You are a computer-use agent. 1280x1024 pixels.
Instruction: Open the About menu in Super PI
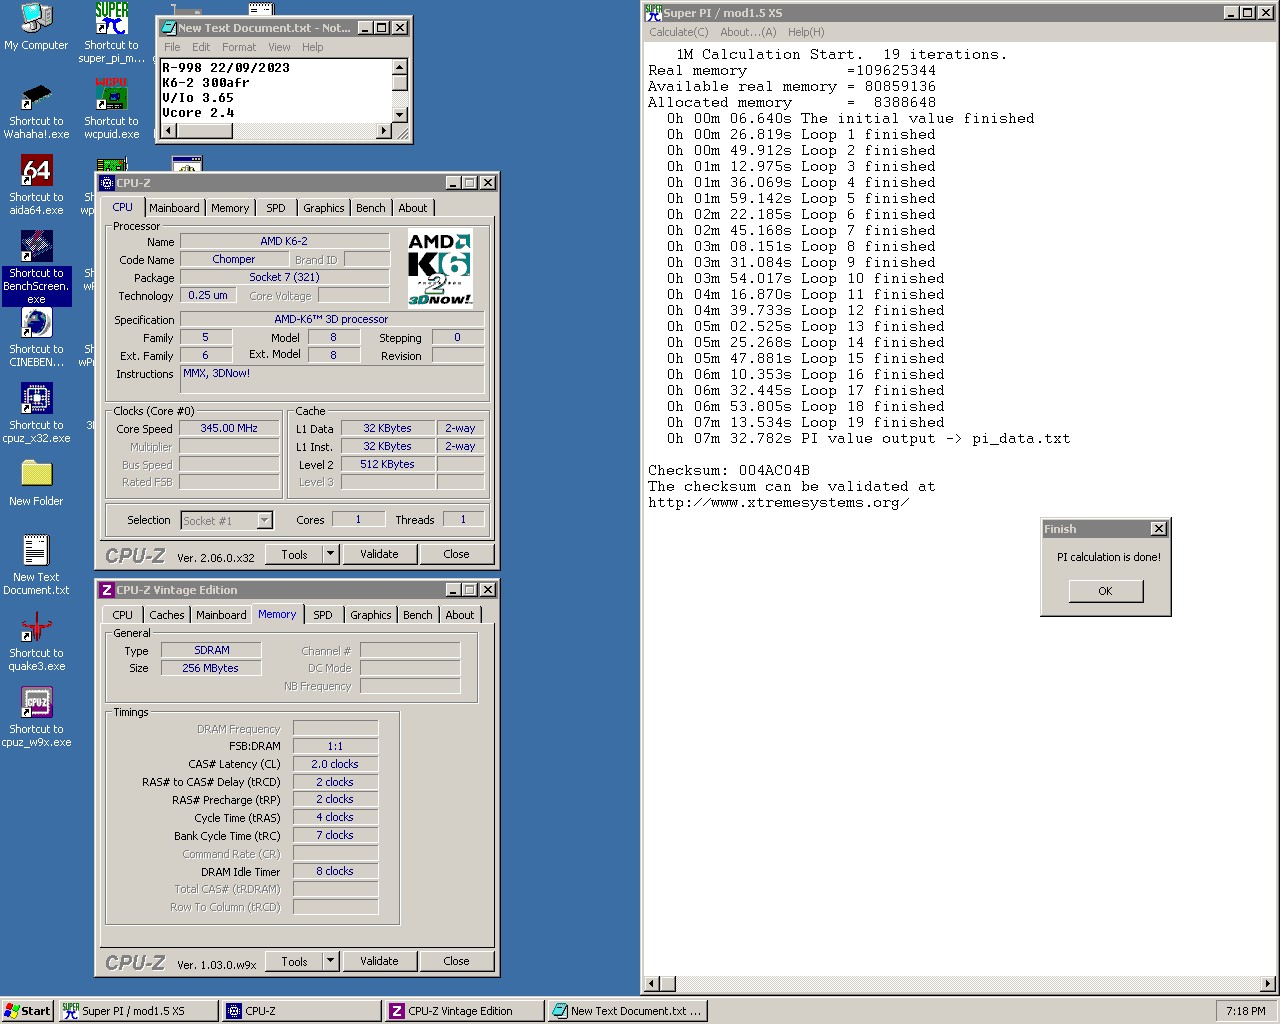748,32
